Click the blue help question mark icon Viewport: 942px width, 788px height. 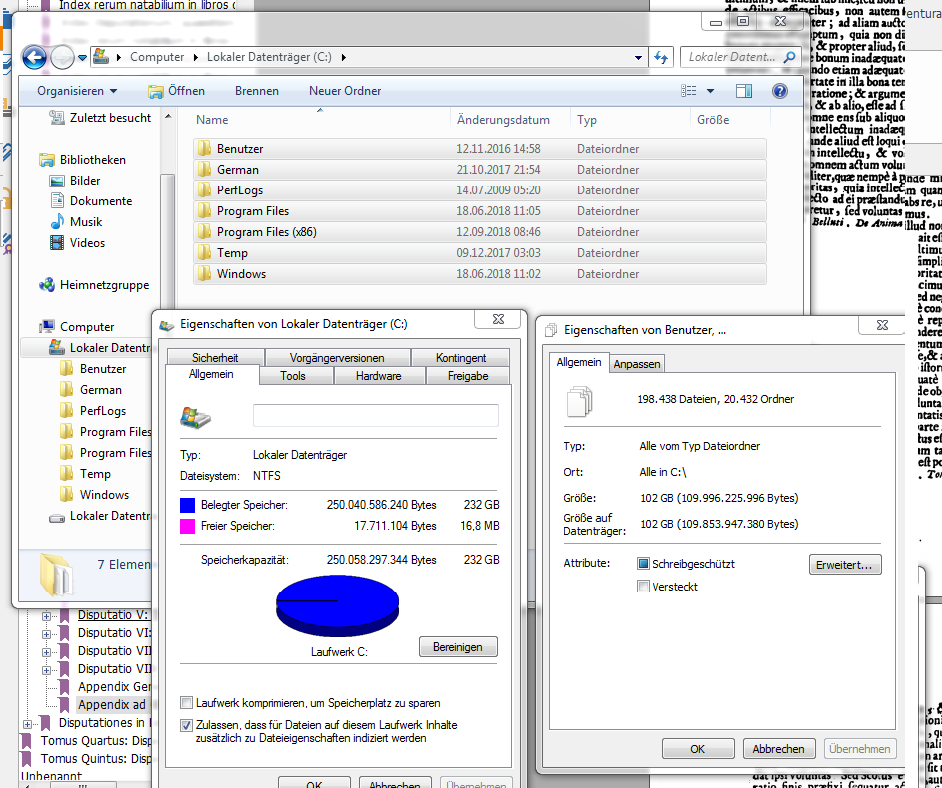(x=780, y=91)
